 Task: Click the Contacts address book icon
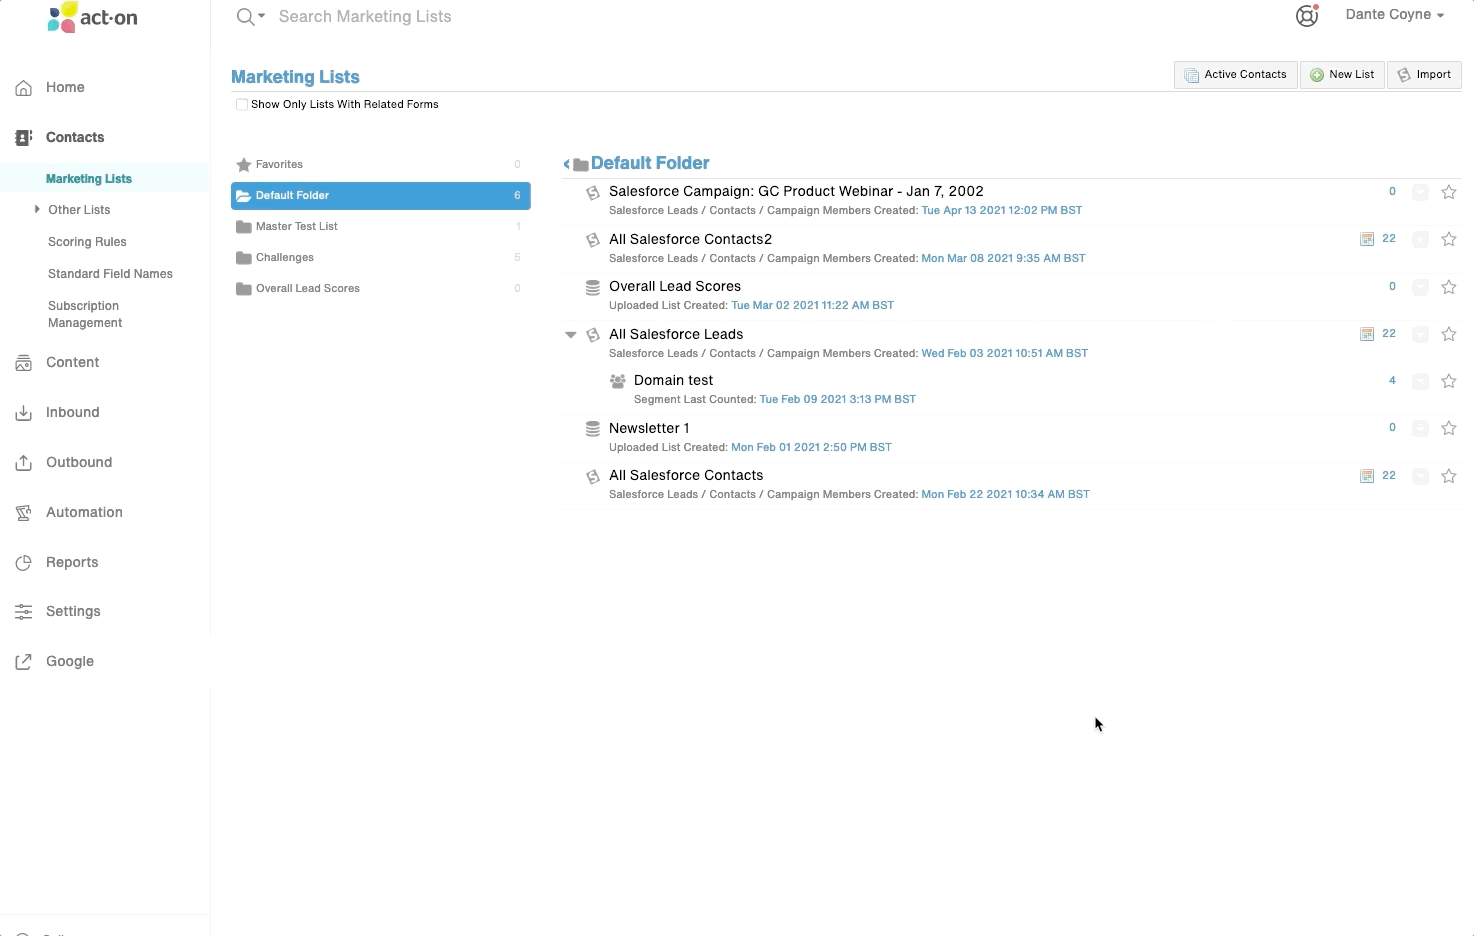pos(24,138)
